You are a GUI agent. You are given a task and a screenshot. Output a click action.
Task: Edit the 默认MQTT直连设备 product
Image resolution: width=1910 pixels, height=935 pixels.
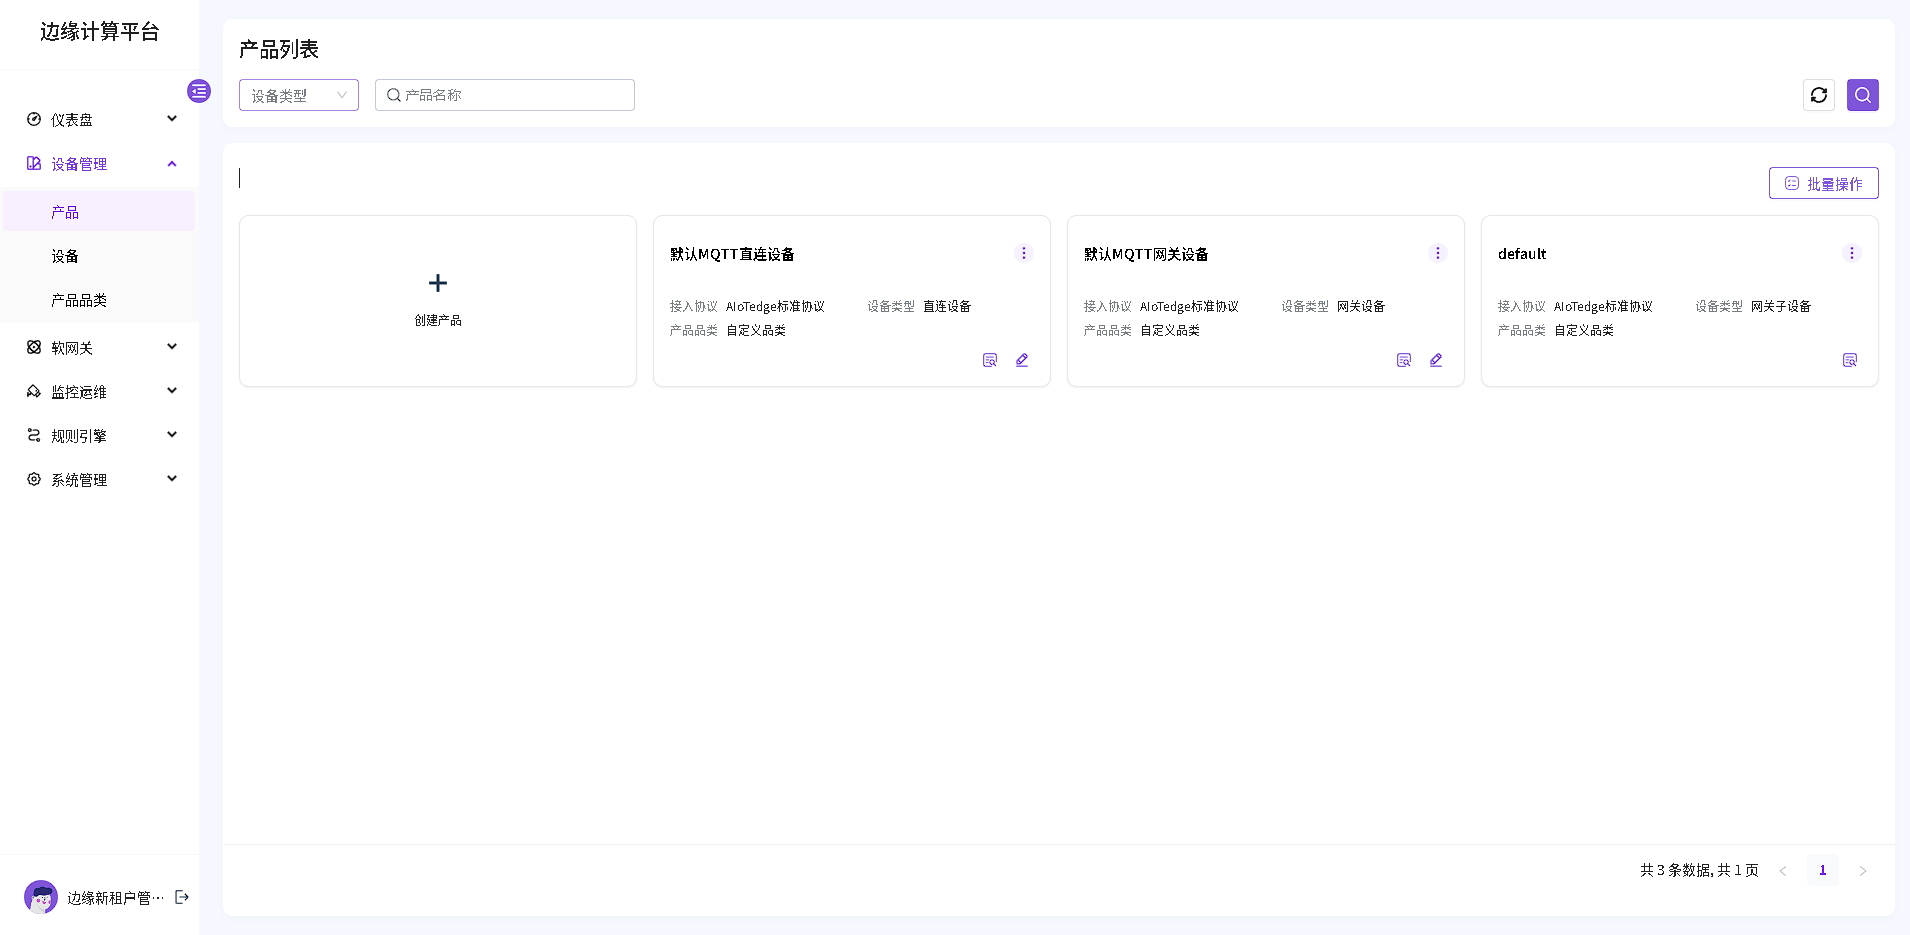click(x=1022, y=360)
